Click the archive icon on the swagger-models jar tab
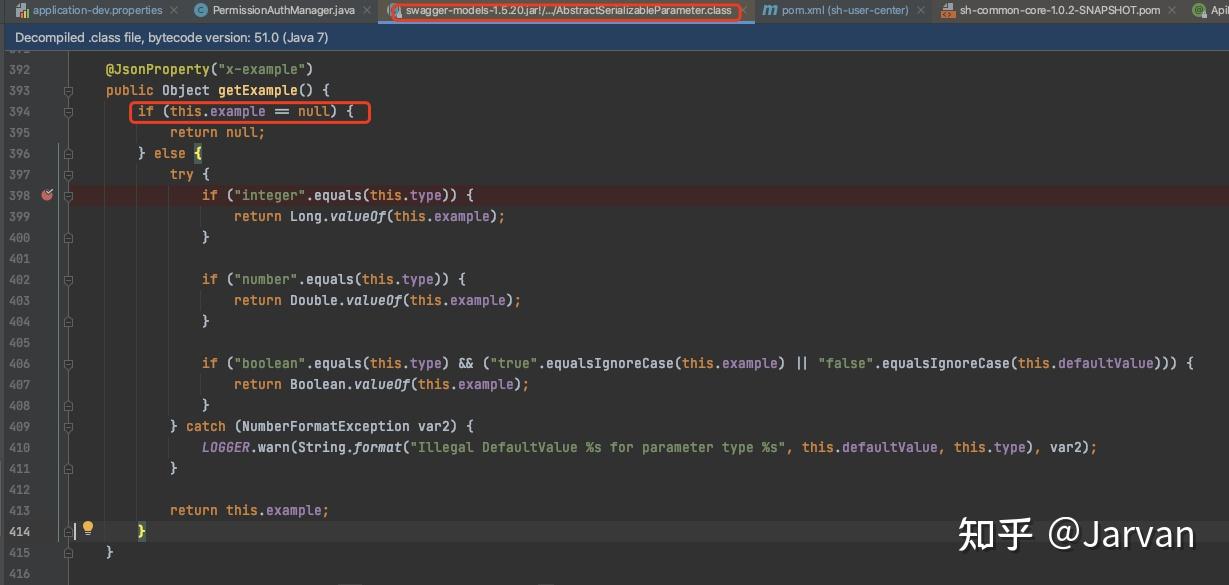This screenshot has height=585, width=1229. point(398,12)
